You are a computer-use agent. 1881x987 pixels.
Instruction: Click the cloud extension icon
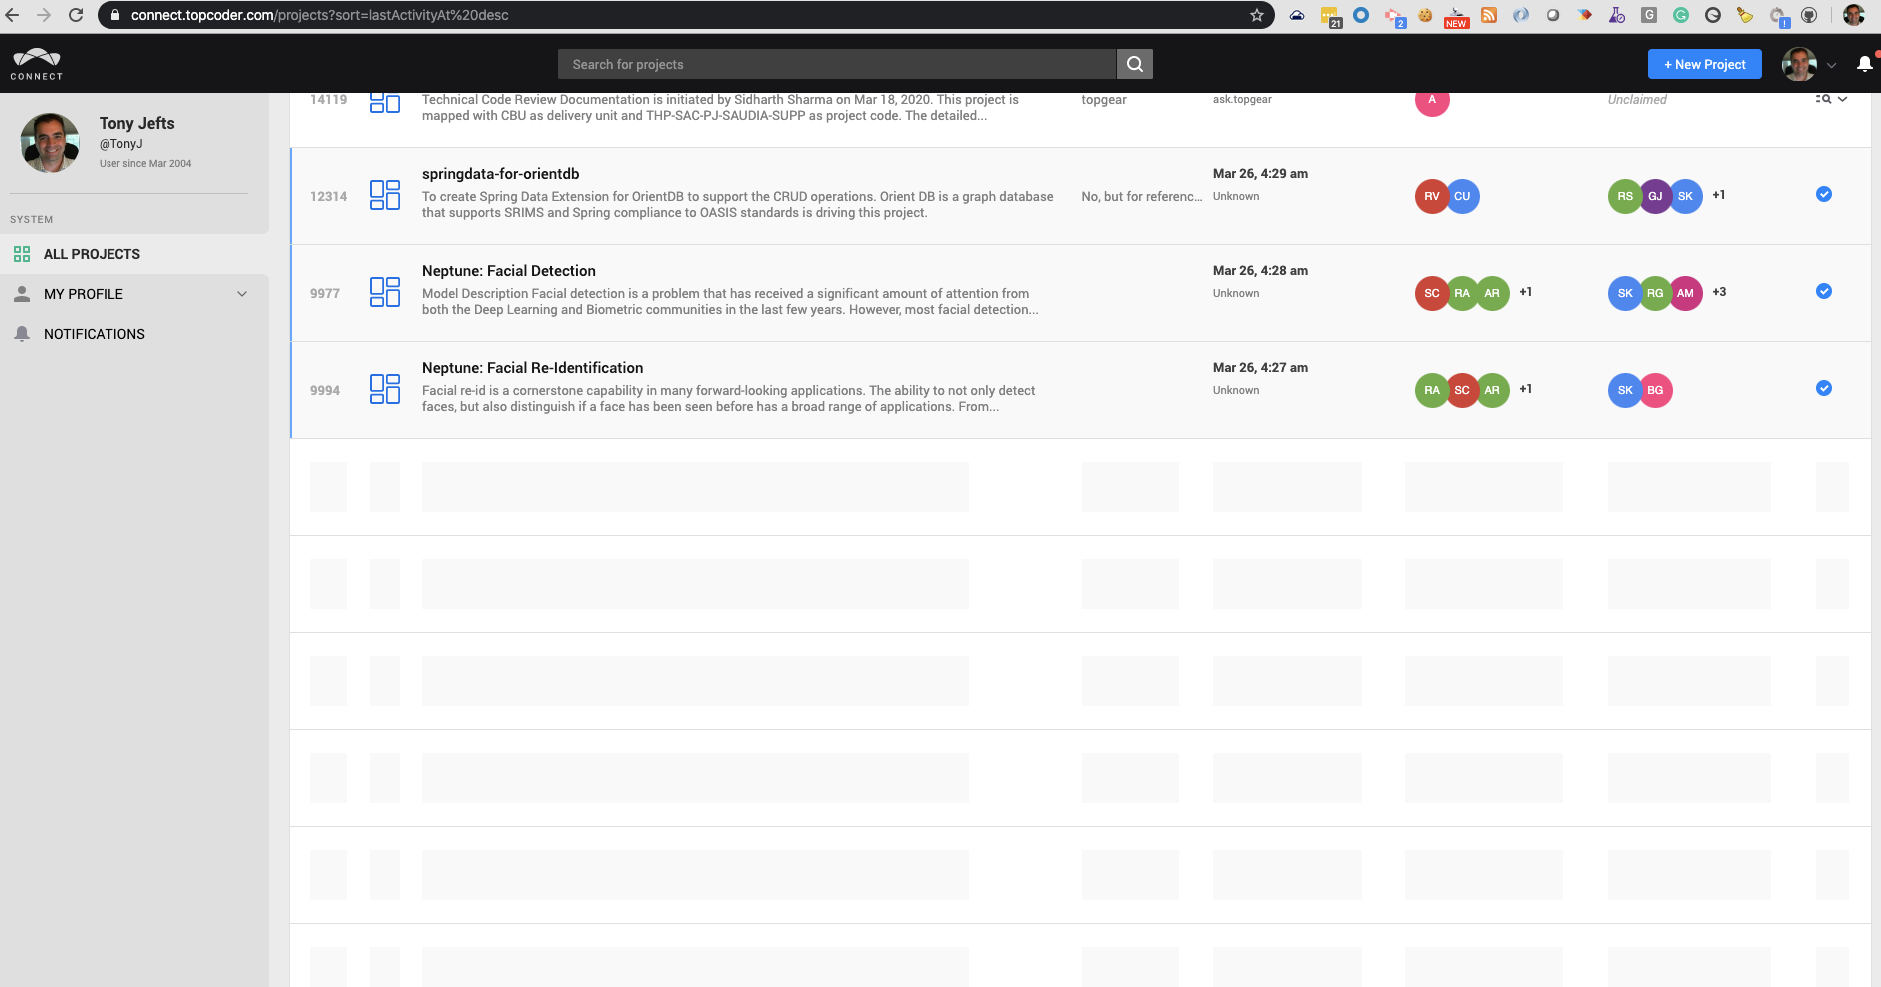[x=1297, y=15]
